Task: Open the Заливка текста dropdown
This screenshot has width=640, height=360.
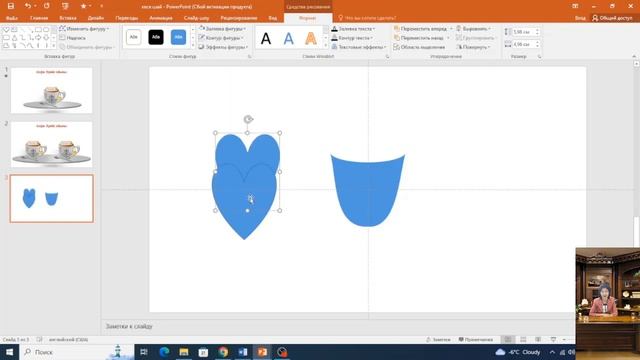Action: click(x=353, y=29)
